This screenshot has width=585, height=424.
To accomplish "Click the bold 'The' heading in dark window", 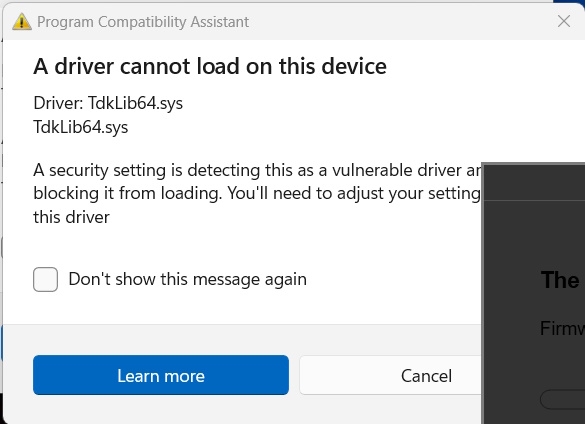I will (x=560, y=280).
